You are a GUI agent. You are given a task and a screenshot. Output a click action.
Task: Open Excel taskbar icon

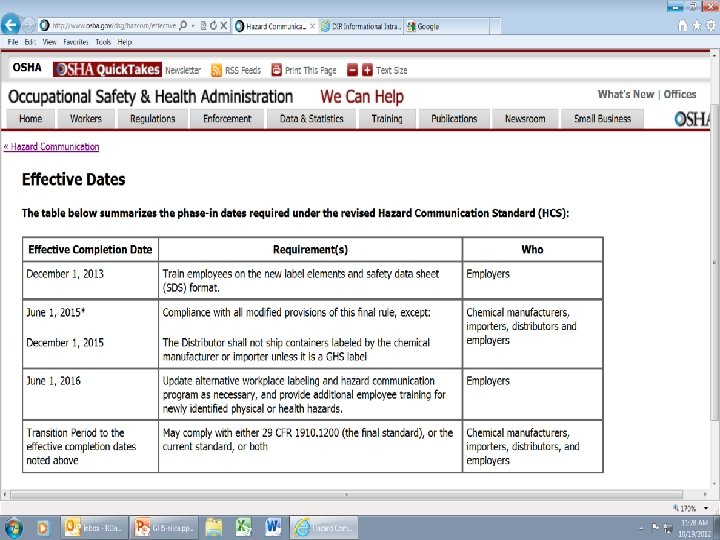tap(243, 528)
